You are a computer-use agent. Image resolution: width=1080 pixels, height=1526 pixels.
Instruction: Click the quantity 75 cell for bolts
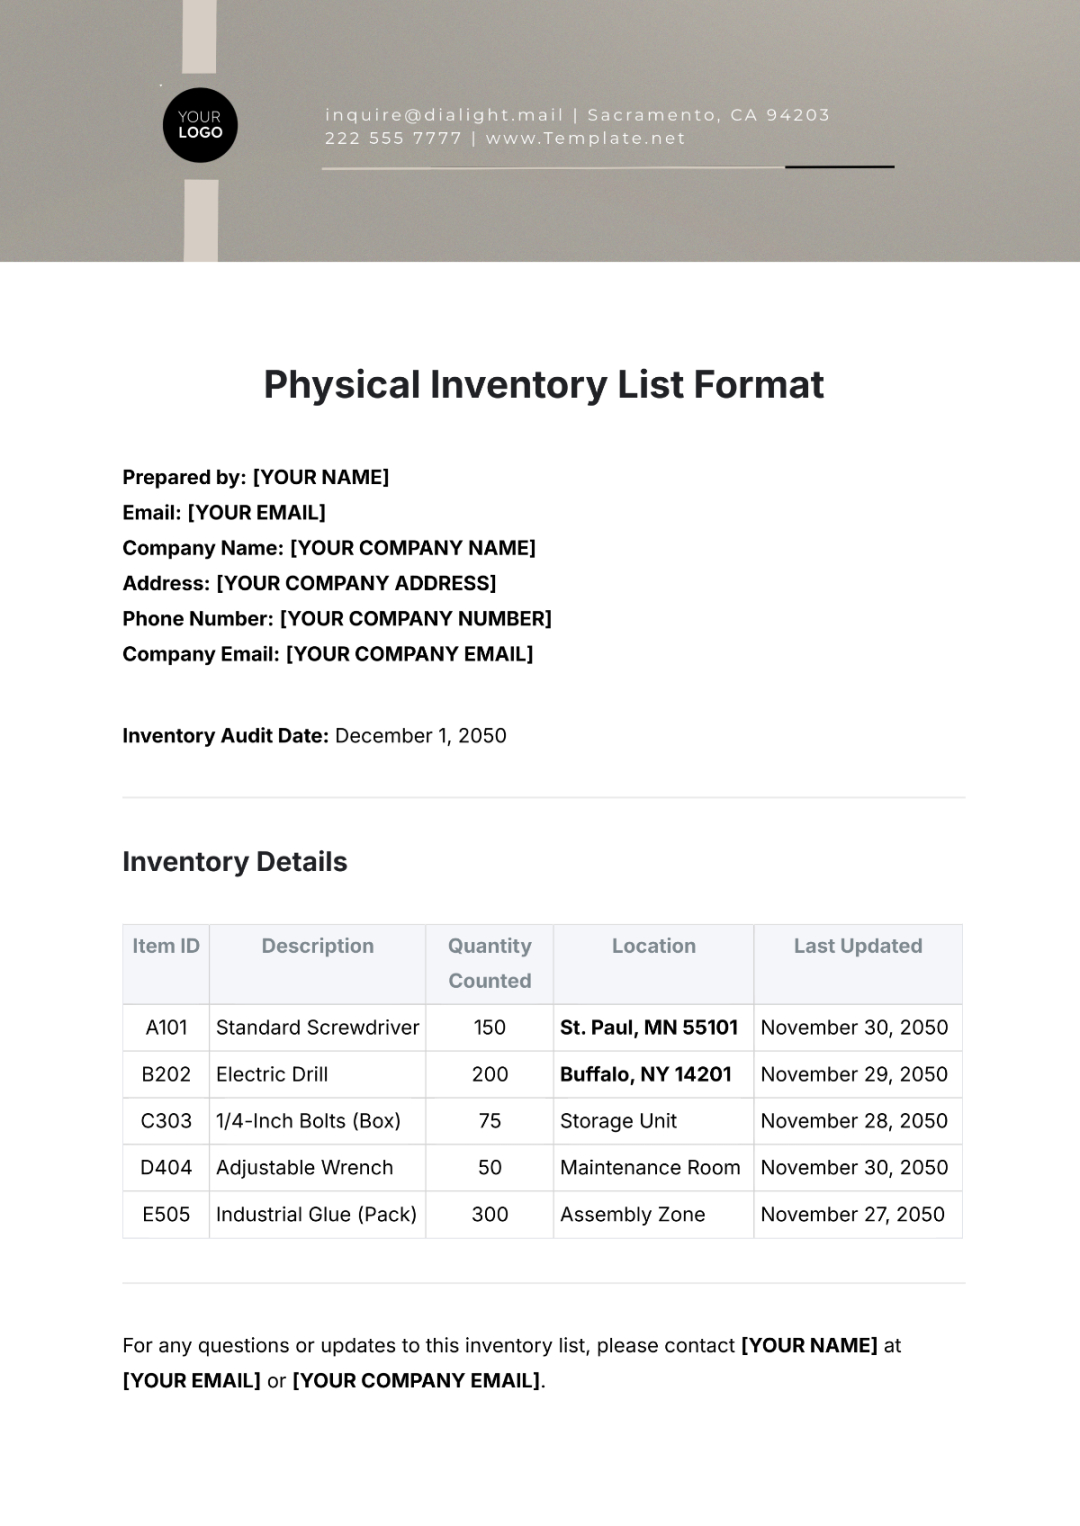[x=489, y=1121]
